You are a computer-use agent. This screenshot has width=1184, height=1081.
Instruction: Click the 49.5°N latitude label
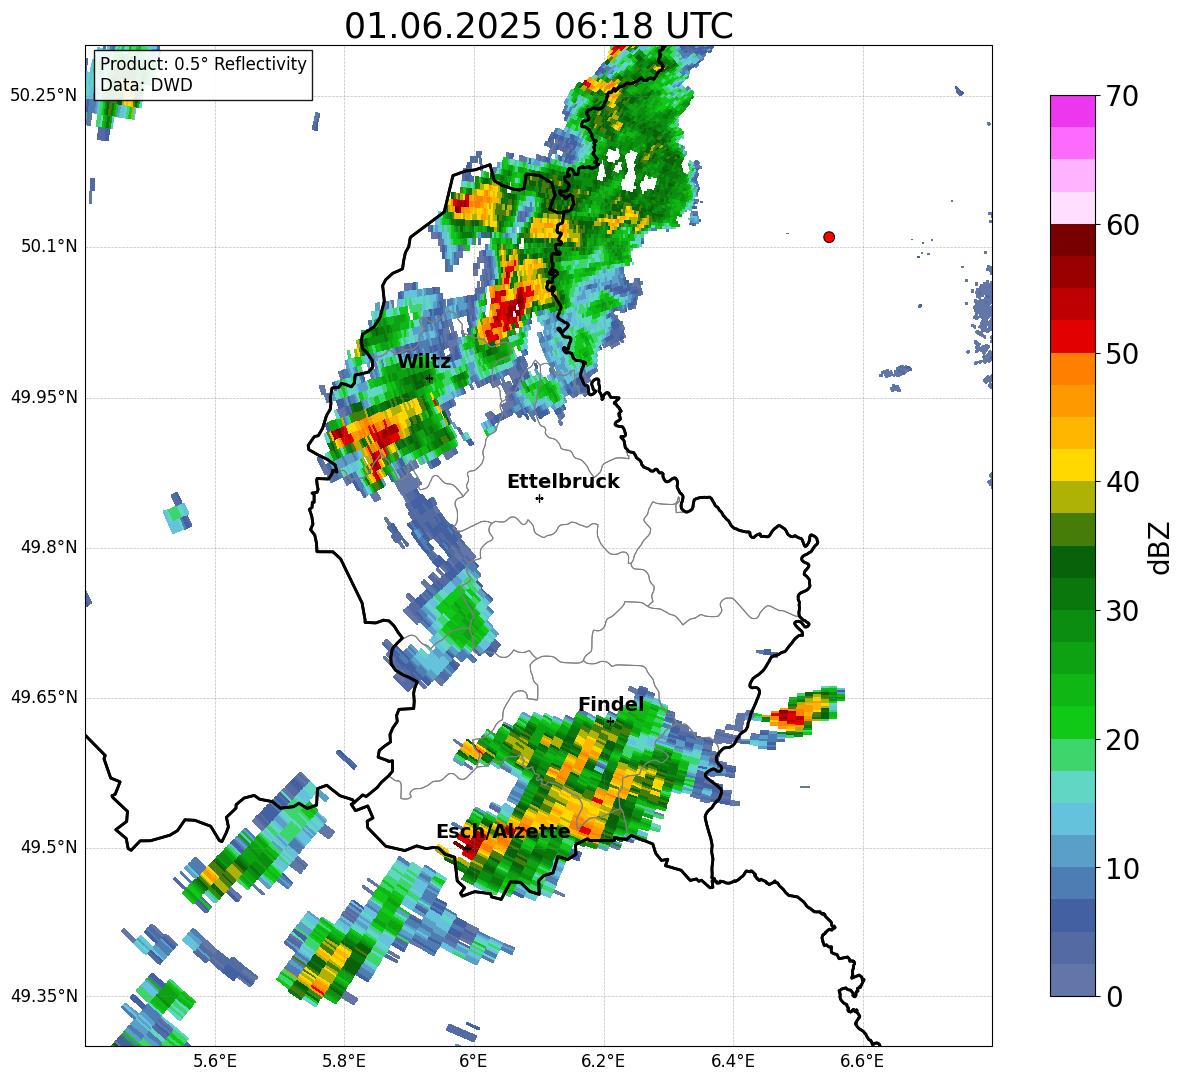(49, 847)
